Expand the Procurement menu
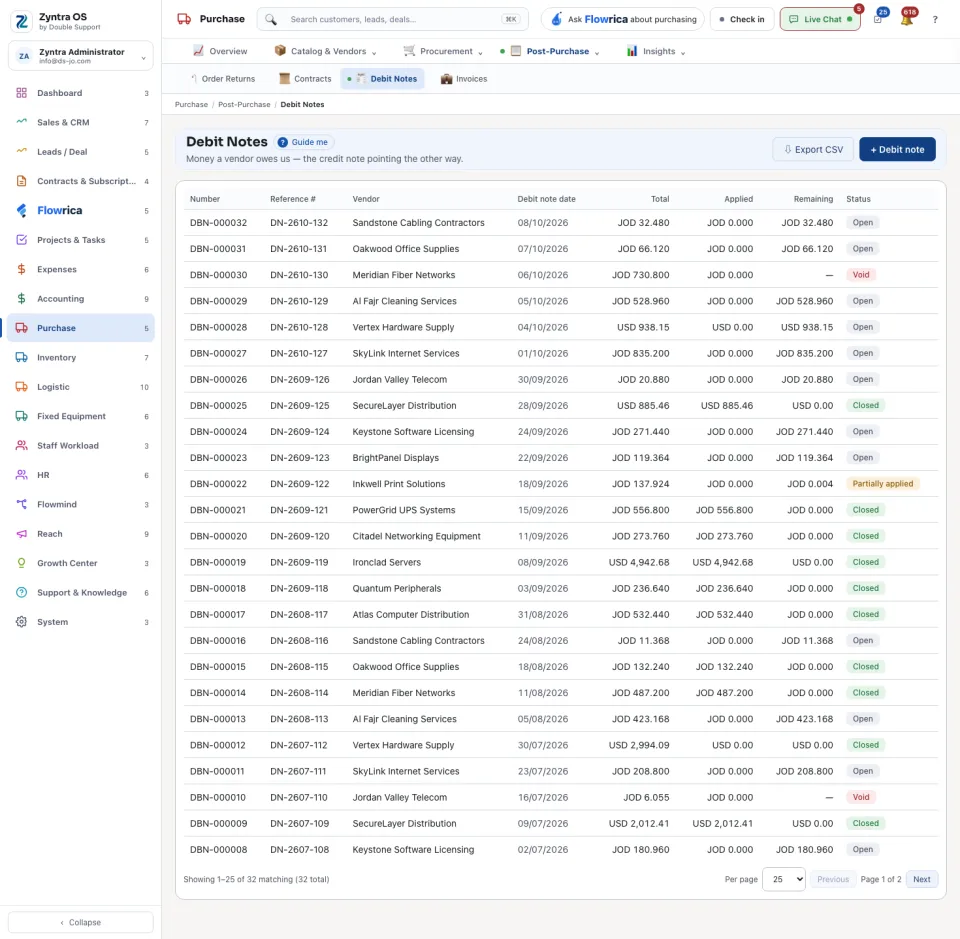960x939 pixels. (x=443, y=51)
